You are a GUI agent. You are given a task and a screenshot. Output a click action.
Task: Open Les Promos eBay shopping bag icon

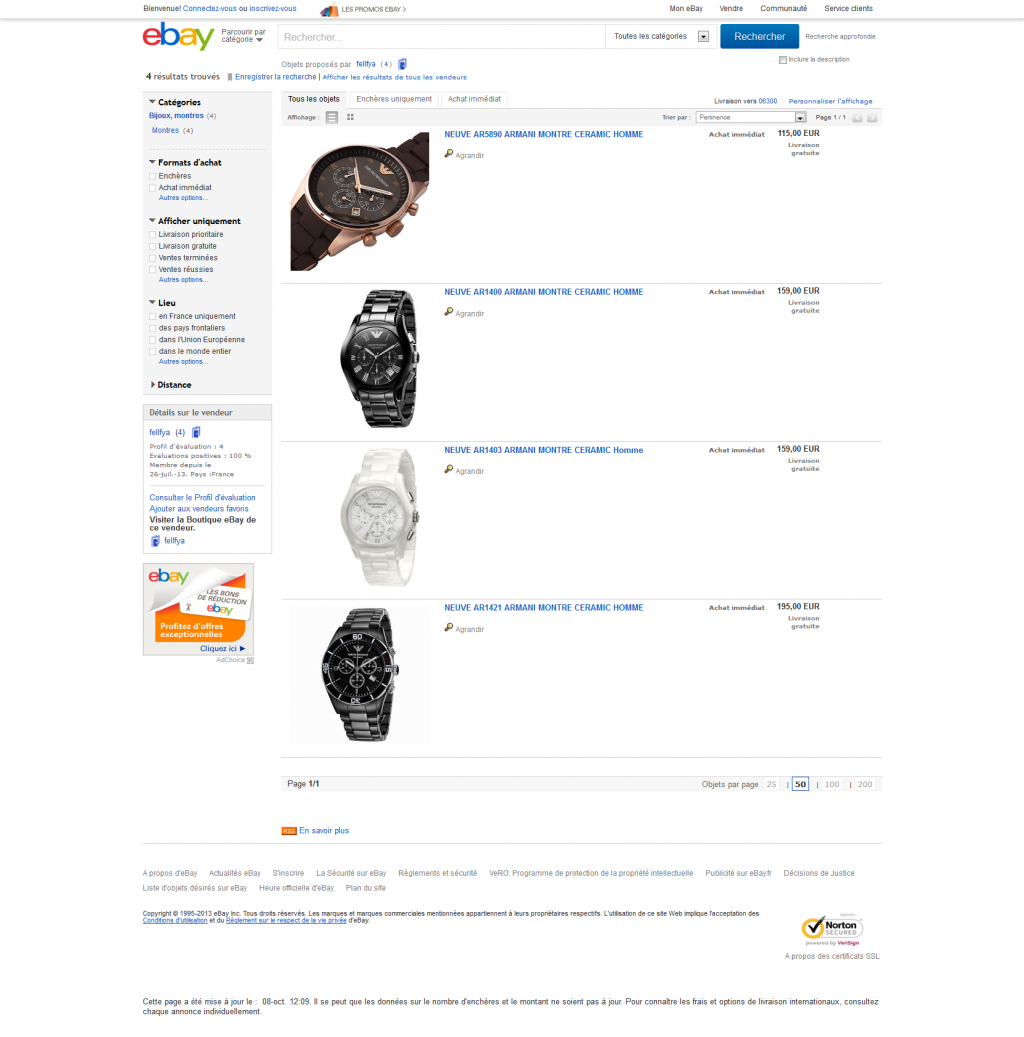coord(329,9)
